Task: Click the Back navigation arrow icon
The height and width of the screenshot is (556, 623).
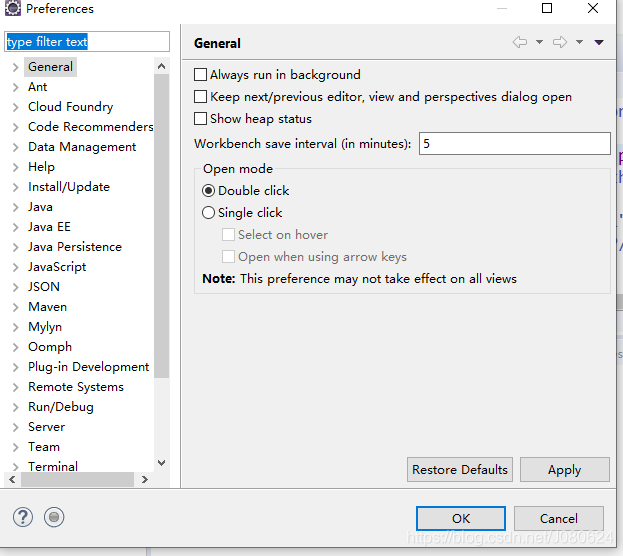Action: [x=520, y=42]
